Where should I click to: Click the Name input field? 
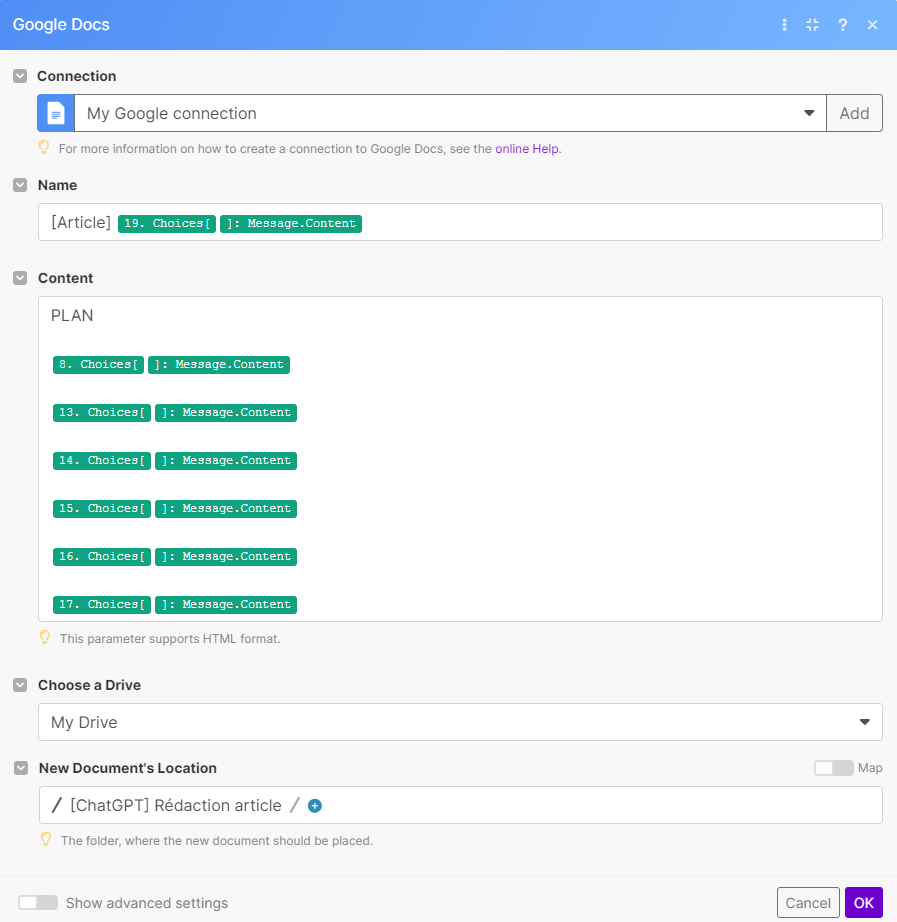460,222
